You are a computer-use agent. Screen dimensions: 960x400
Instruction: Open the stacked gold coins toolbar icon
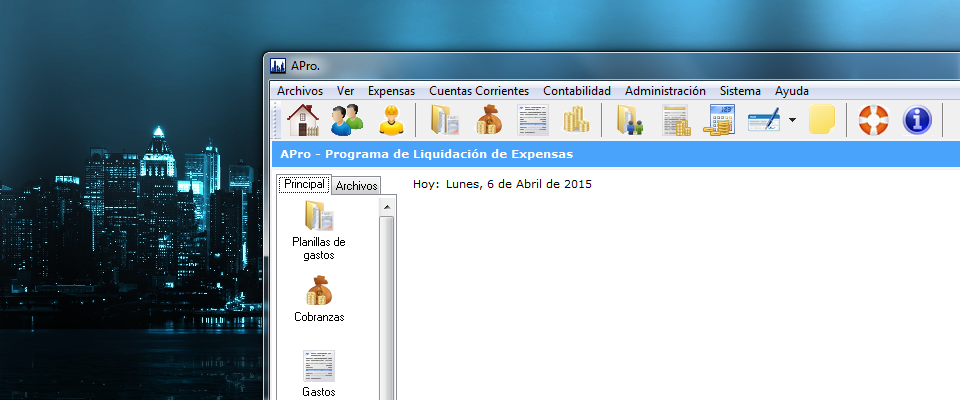[x=575, y=120]
